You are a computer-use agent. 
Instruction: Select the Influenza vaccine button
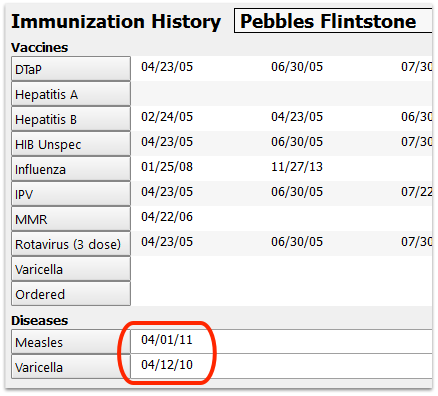[71, 169]
